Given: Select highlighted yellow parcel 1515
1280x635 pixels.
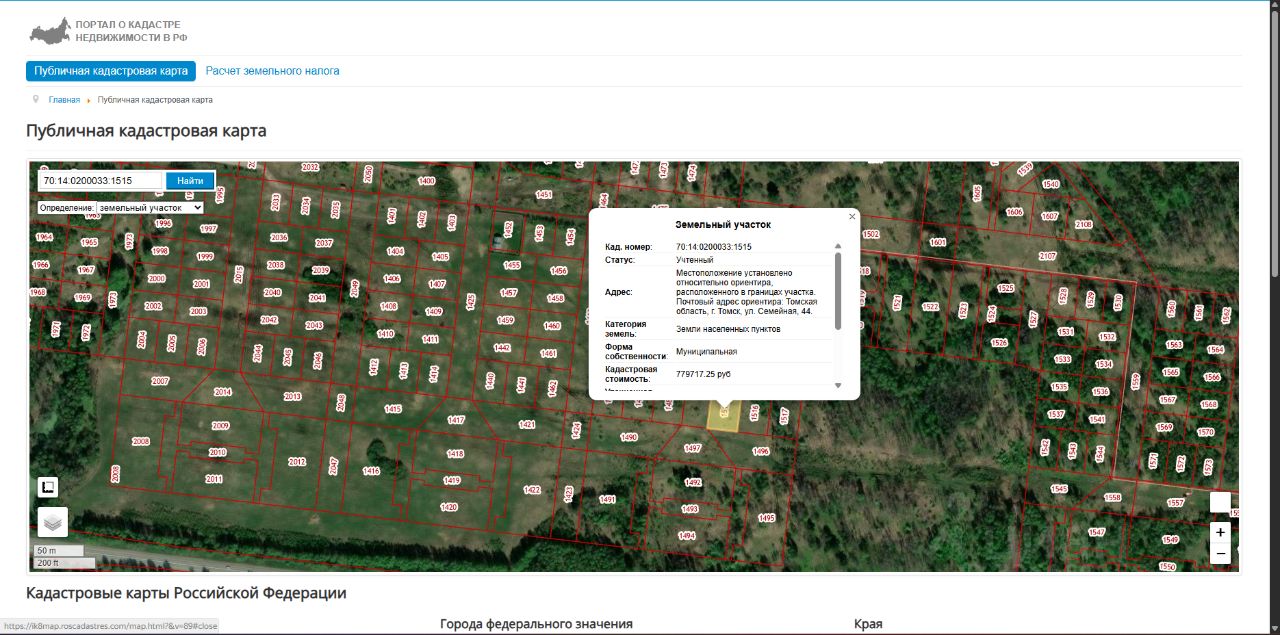Looking at the screenshot, I should (x=723, y=414).
